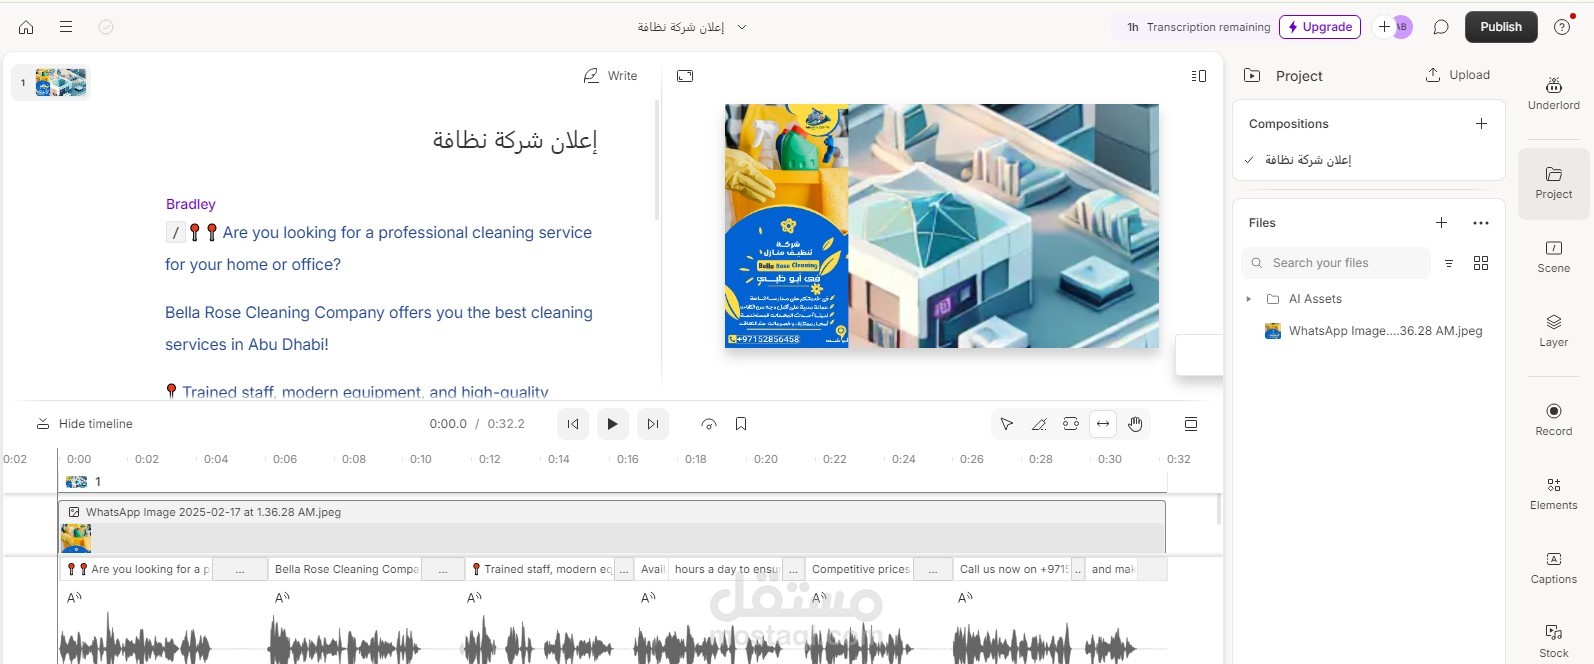This screenshot has width=1594, height=664.
Task: Click the 0:16 mark on the ruler
Action: [627, 459]
